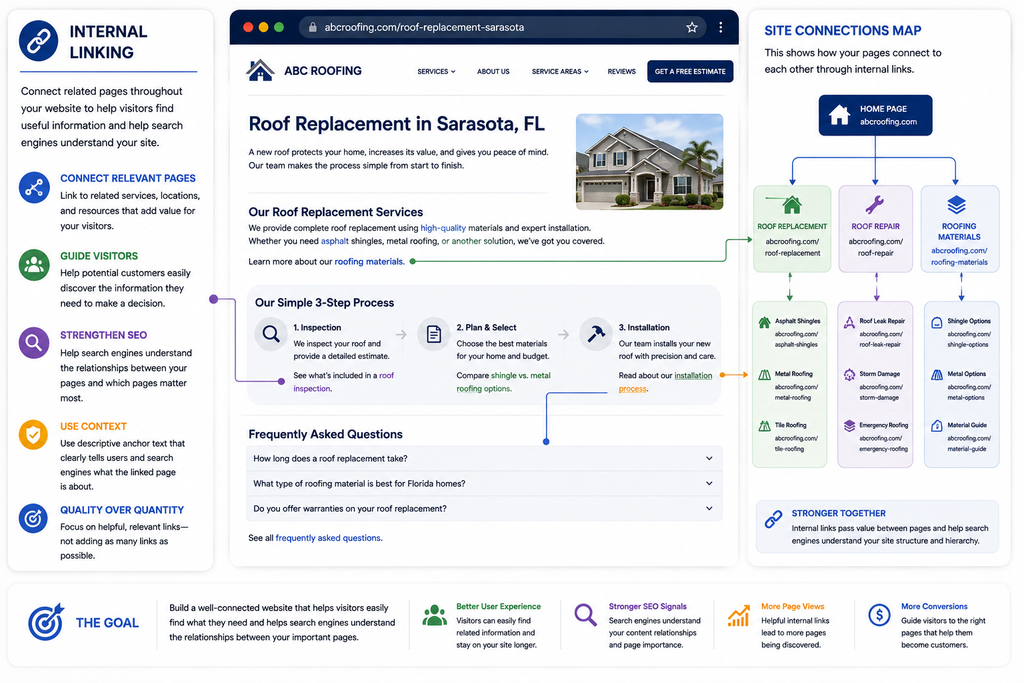Click the Internal Linking chain icon

[x=39, y=40]
